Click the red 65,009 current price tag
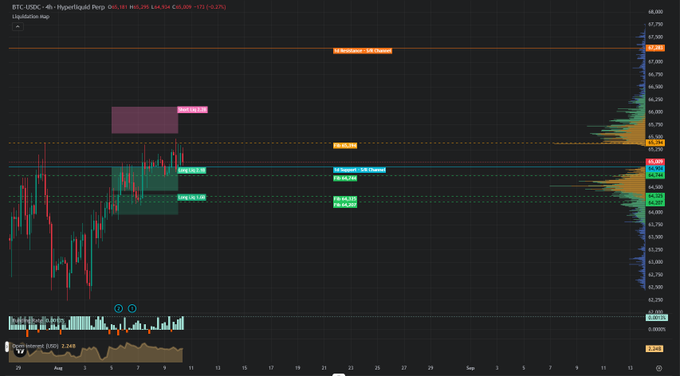The width and height of the screenshot is (680, 376). 655,162
